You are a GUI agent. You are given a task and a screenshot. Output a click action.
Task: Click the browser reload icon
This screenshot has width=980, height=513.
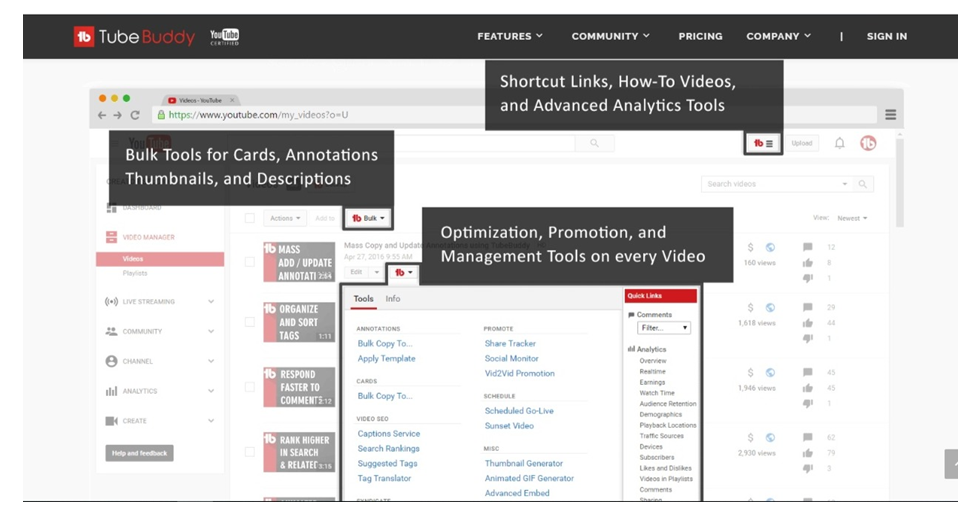tap(134, 115)
